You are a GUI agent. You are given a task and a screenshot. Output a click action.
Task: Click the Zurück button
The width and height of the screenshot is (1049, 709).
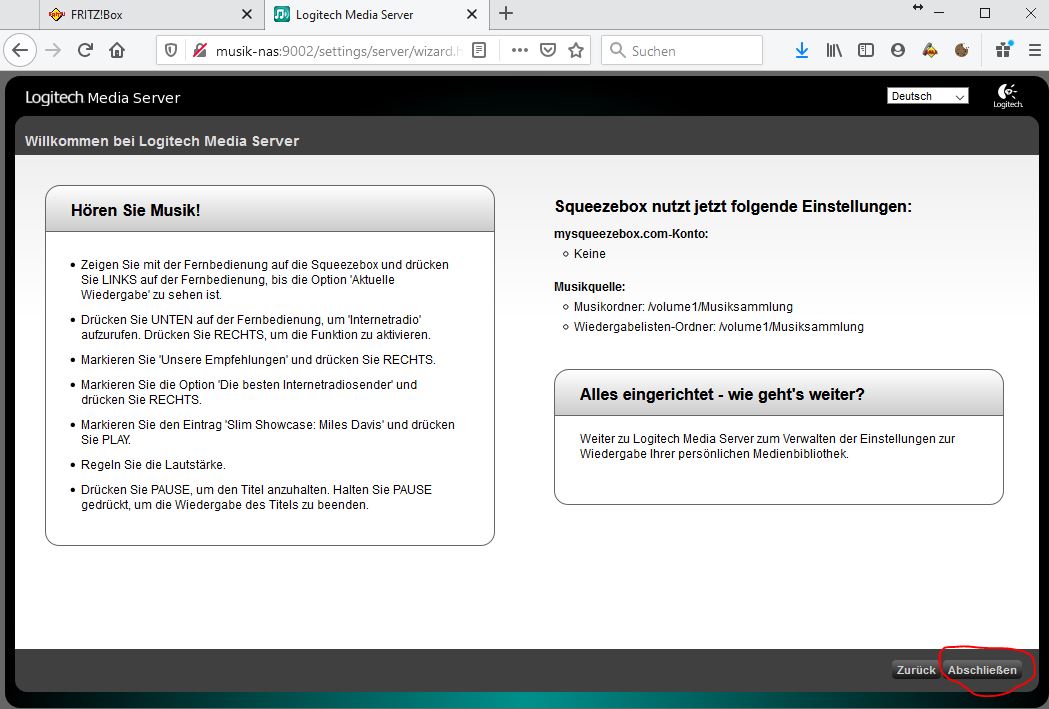point(916,670)
